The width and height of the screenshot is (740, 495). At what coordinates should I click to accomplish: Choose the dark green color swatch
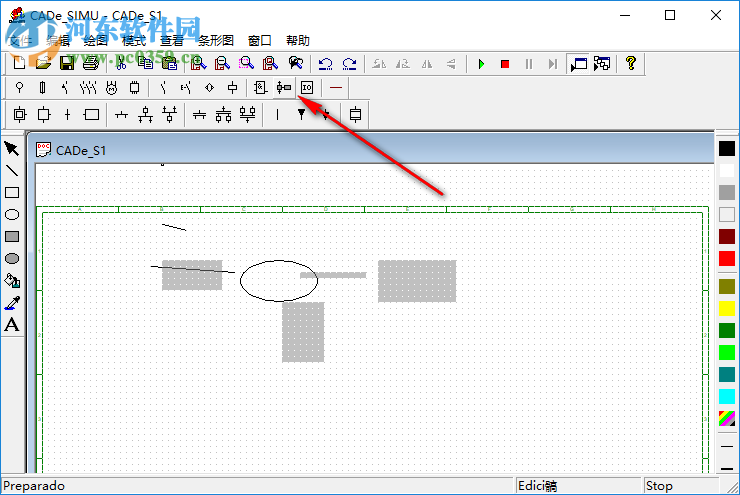pyautogui.click(x=727, y=330)
